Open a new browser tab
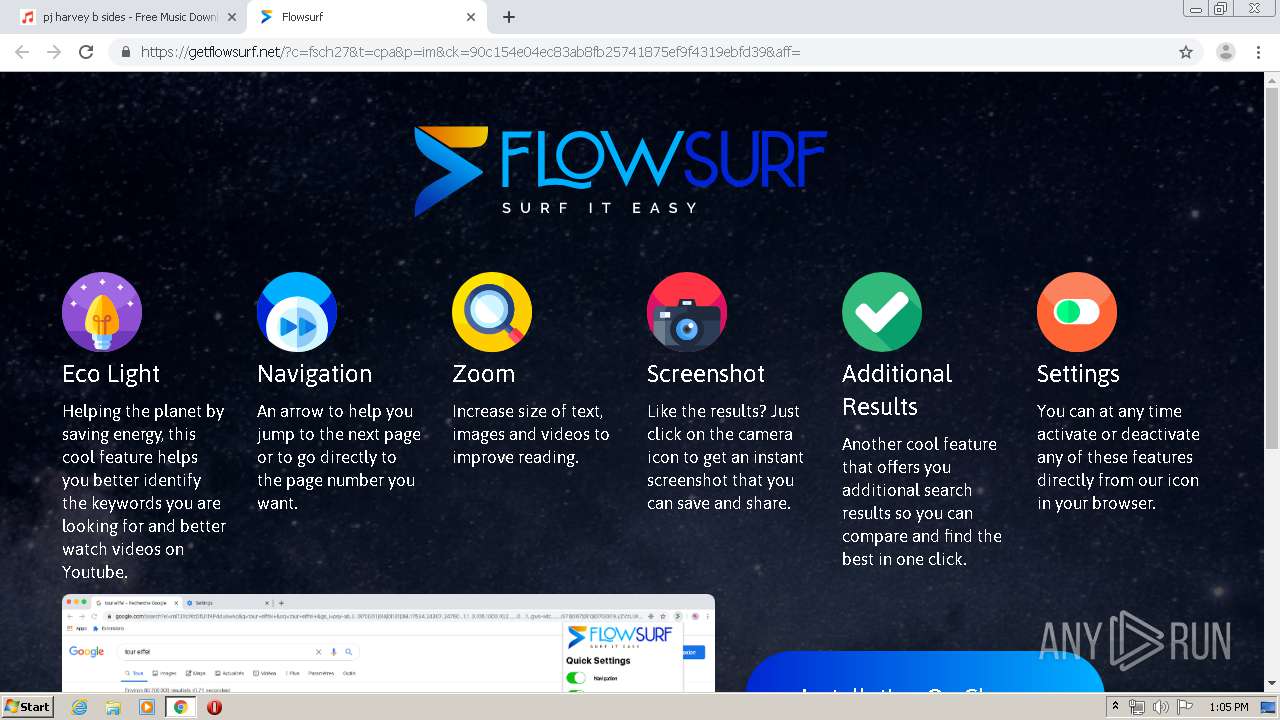This screenshot has width=1280, height=720. click(x=509, y=17)
